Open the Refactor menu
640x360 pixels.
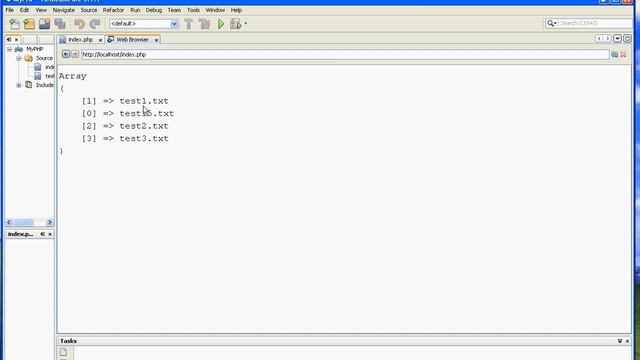(113, 10)
